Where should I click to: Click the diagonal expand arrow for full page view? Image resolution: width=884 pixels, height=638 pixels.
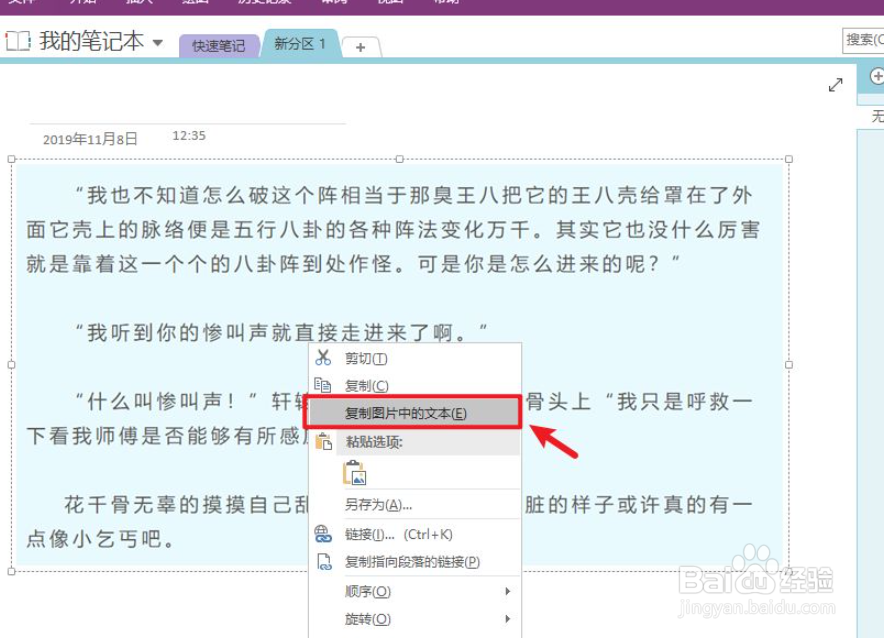point(837,85)
